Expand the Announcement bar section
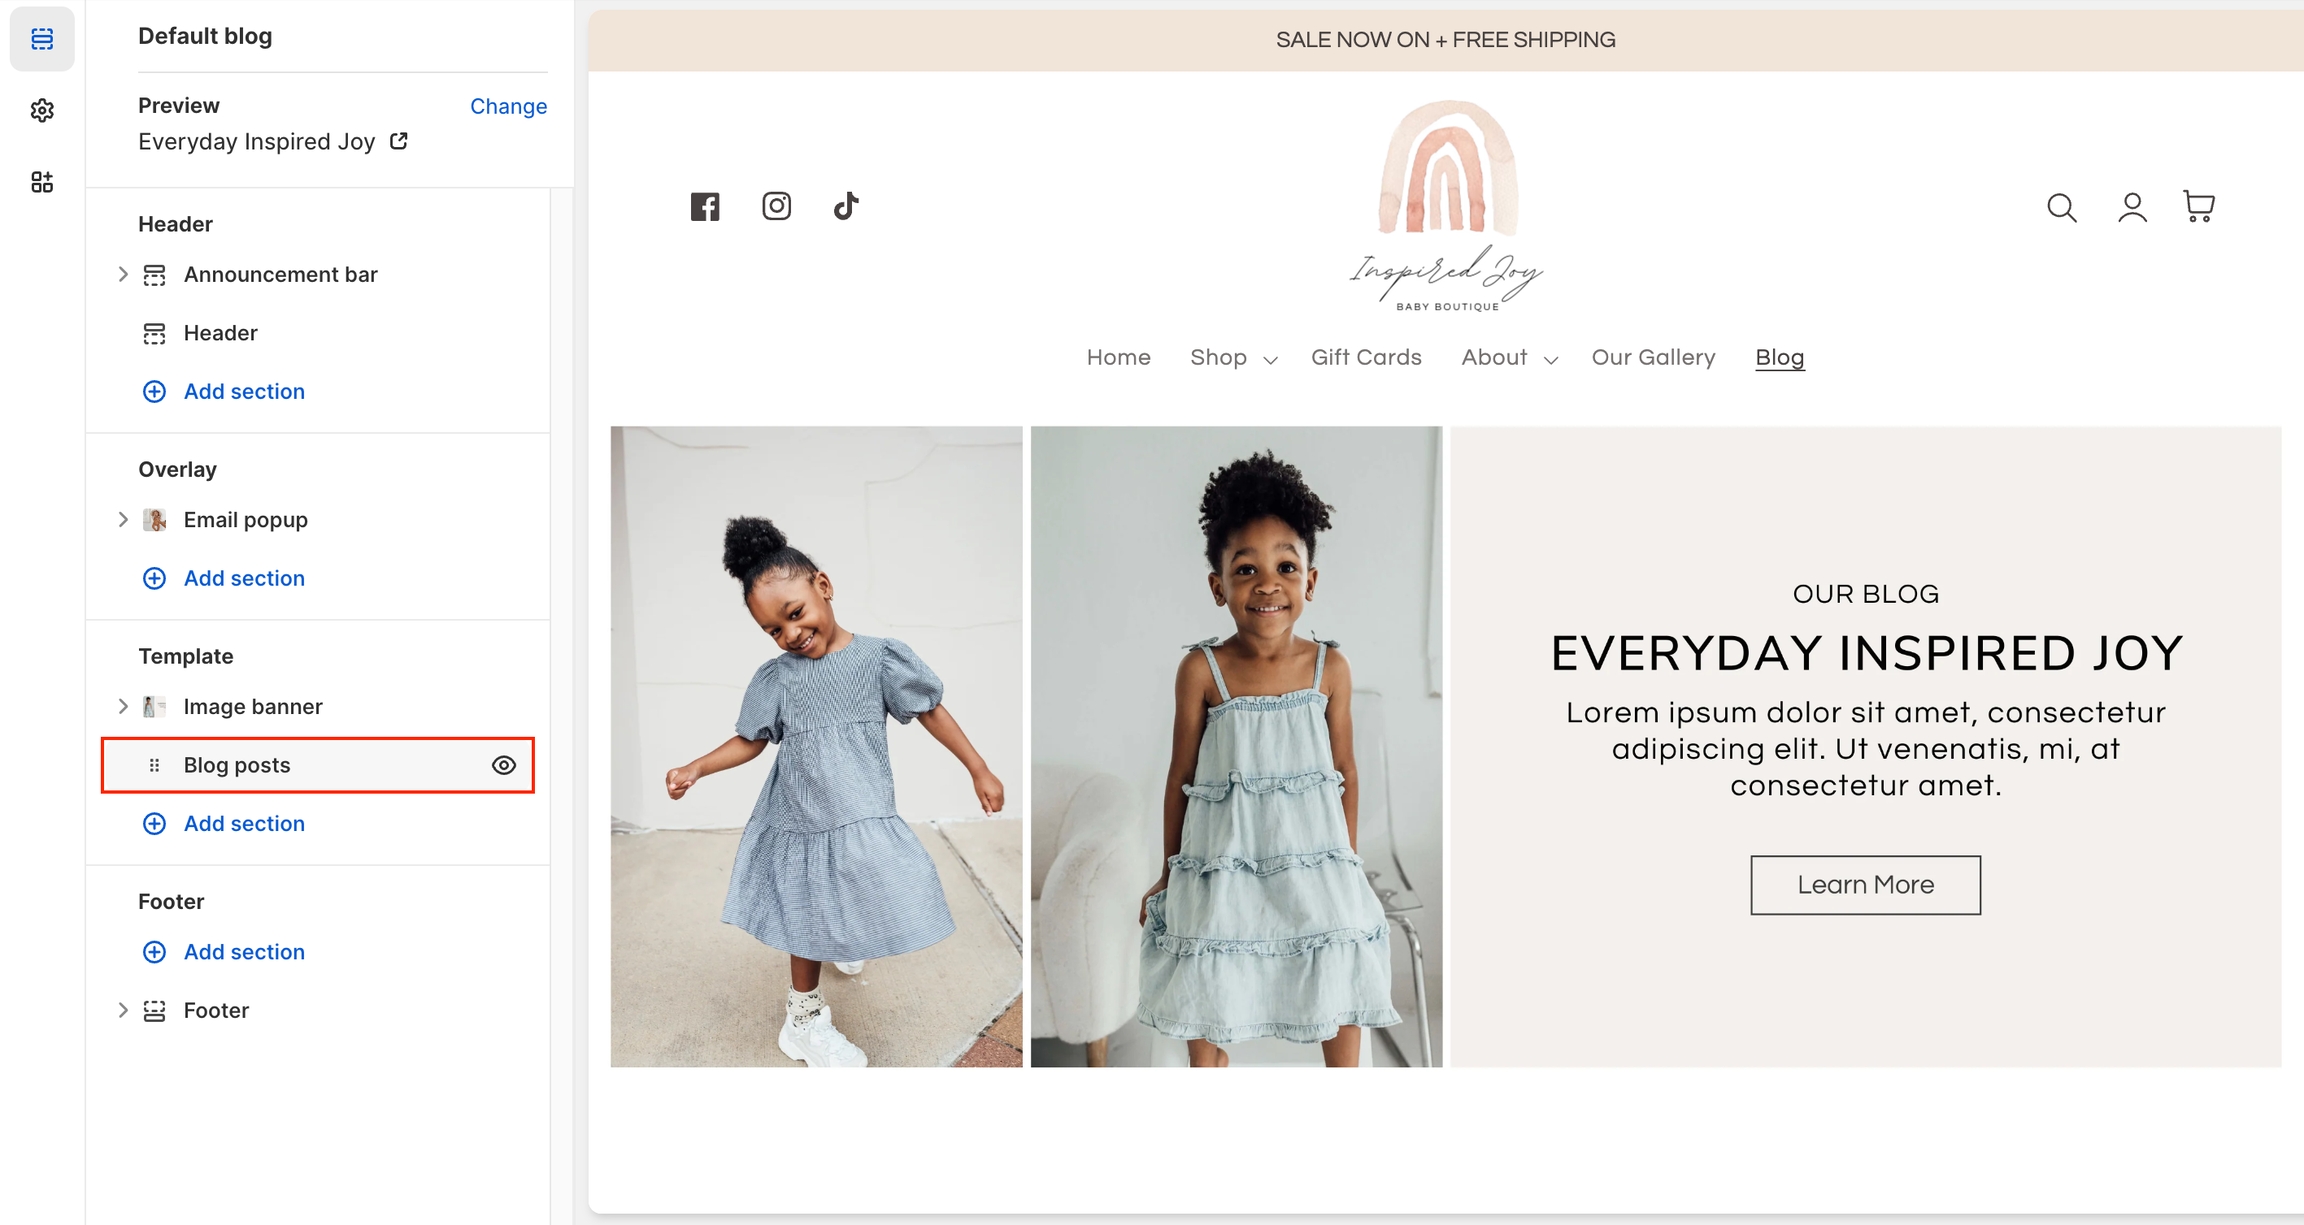Screen dimensions: 2304x1225 coord(123,274)
